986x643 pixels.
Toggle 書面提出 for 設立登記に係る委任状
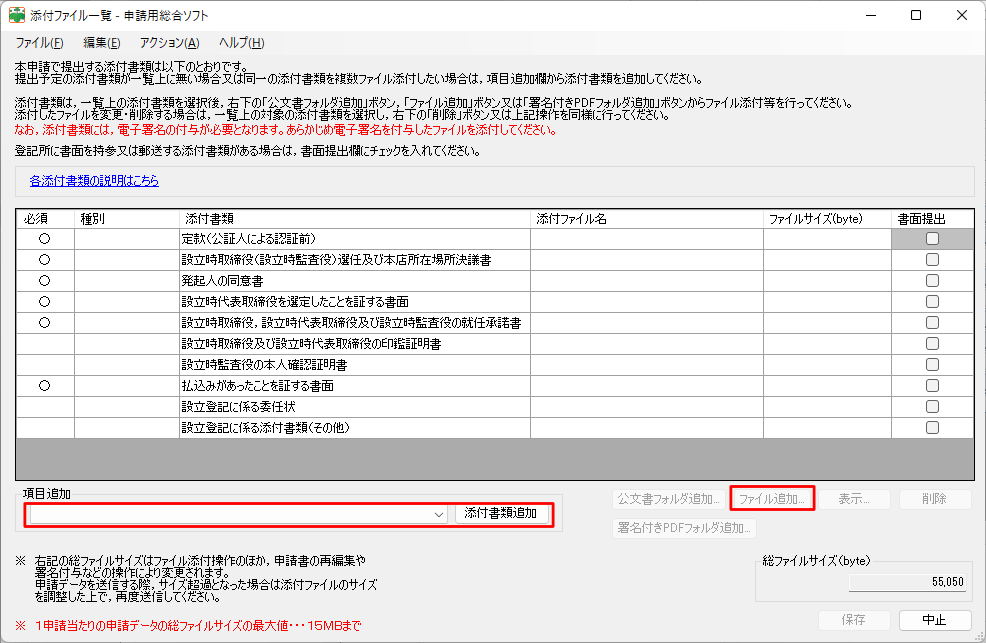[932, 407]
